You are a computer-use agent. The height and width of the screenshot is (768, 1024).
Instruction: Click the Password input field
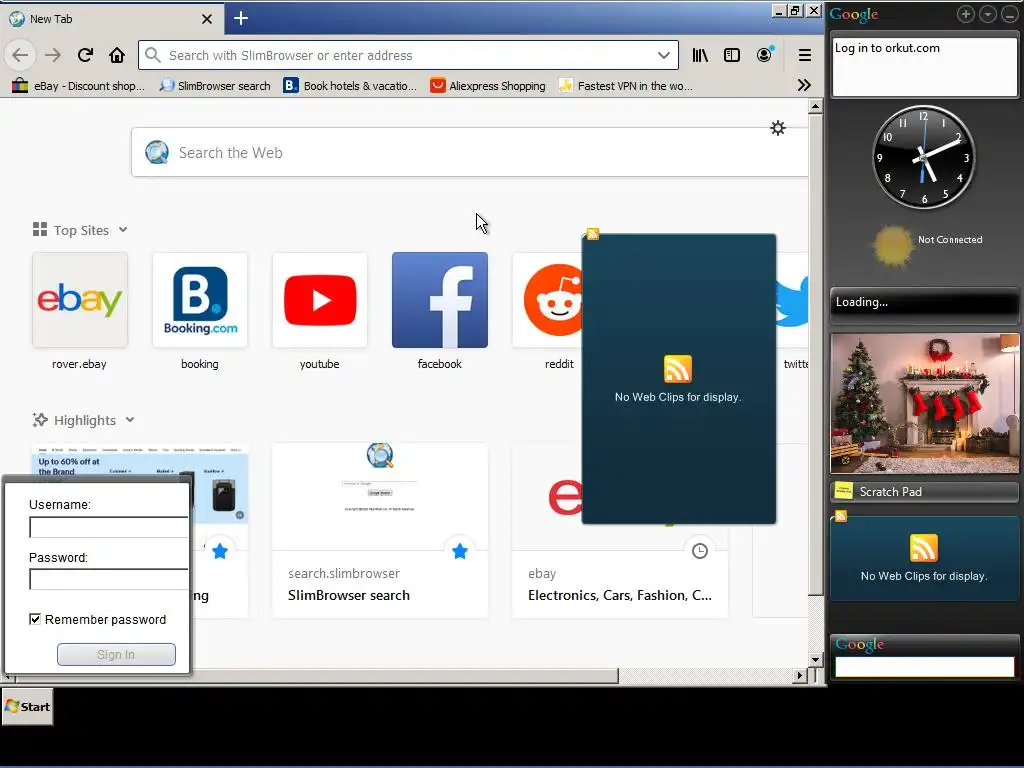108,579
